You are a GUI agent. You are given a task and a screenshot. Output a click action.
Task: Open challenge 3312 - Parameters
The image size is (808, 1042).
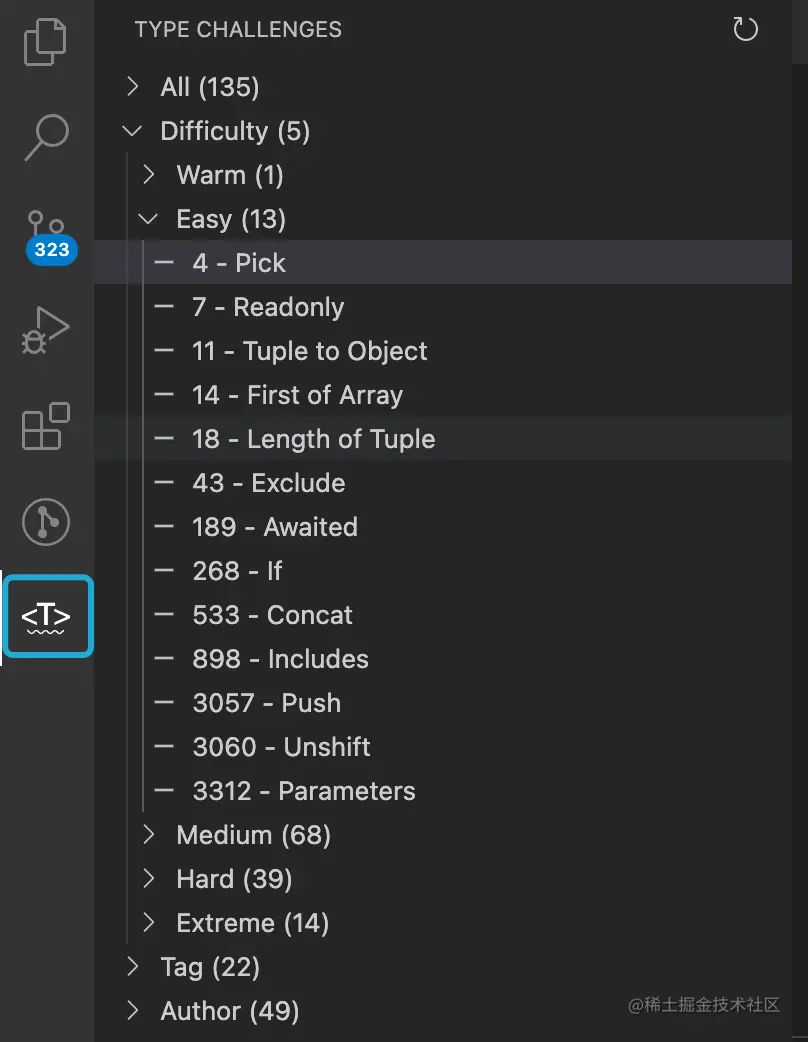point(303,791)
